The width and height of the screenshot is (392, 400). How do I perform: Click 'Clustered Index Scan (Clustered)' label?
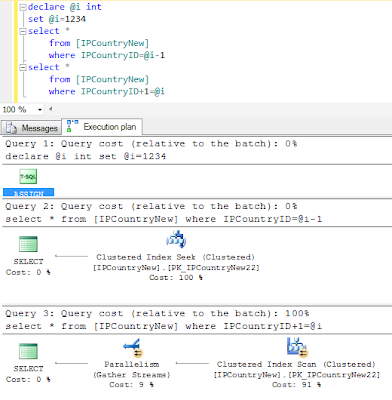[296, 364]
